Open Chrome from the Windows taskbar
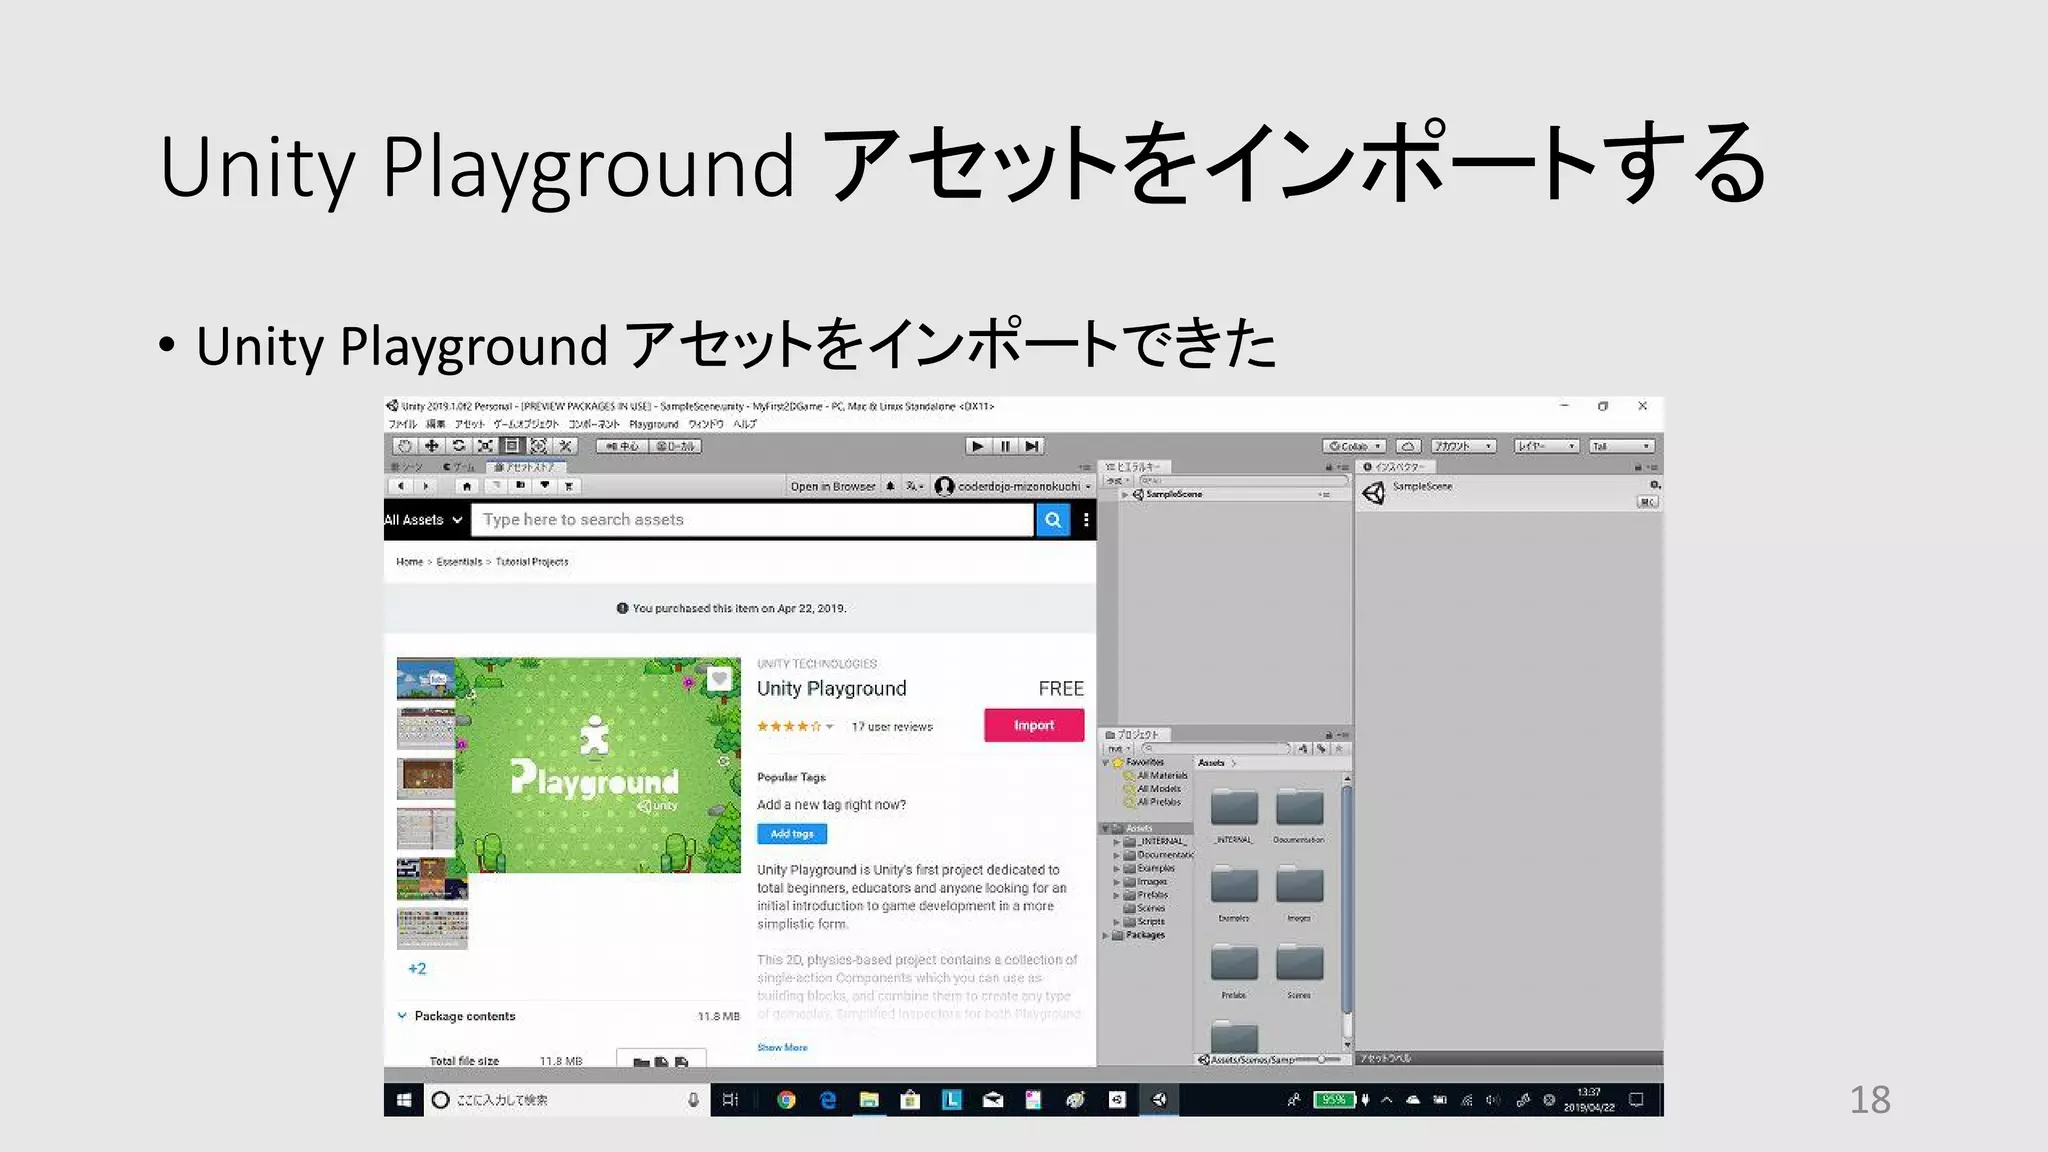Screen dimensions: 2048x1152 (786, 1100)
